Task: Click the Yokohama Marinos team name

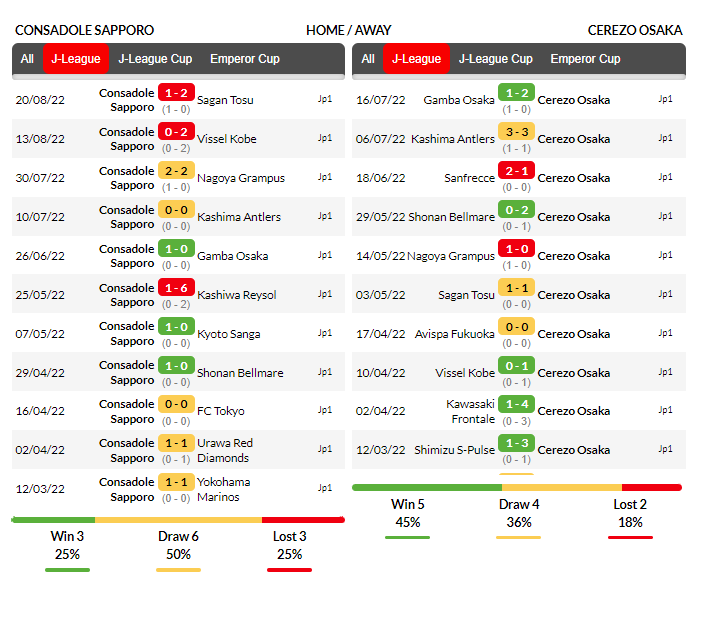Action: 224,489
